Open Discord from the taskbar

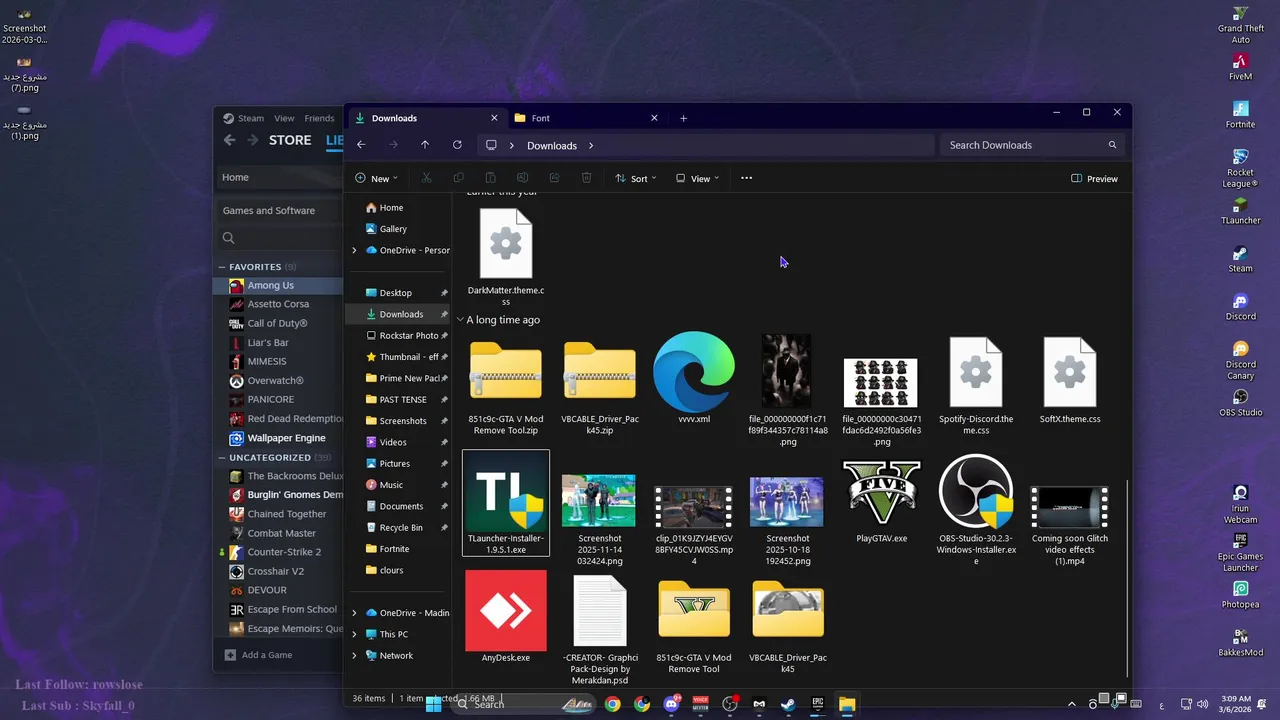[x=671, y=704]
